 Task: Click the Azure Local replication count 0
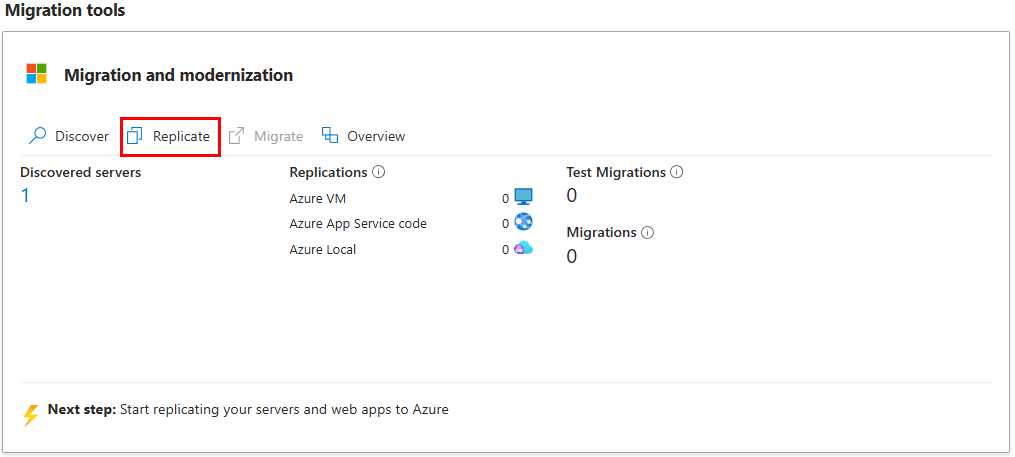click(x=506, y=249)
